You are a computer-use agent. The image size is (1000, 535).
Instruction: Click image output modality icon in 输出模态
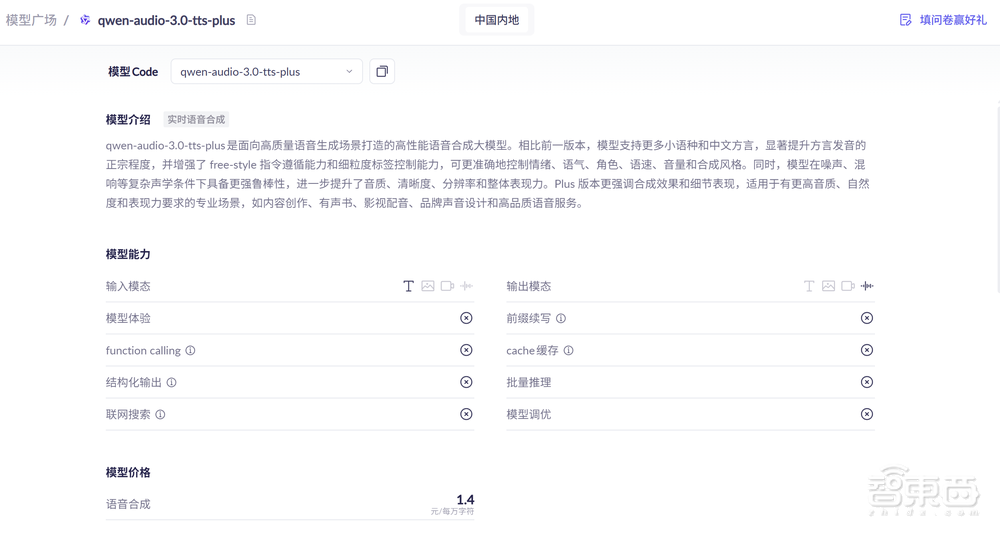[828, 286]
